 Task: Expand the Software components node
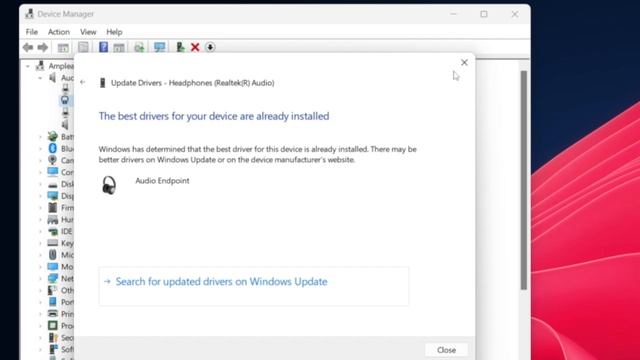pos(40,350)
